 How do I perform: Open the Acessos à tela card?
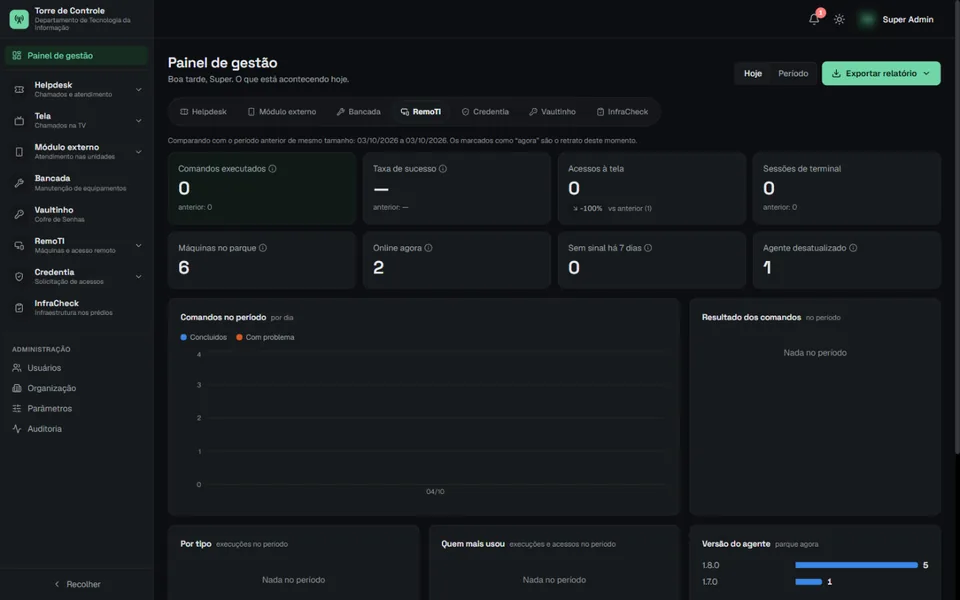coord(651,188)
